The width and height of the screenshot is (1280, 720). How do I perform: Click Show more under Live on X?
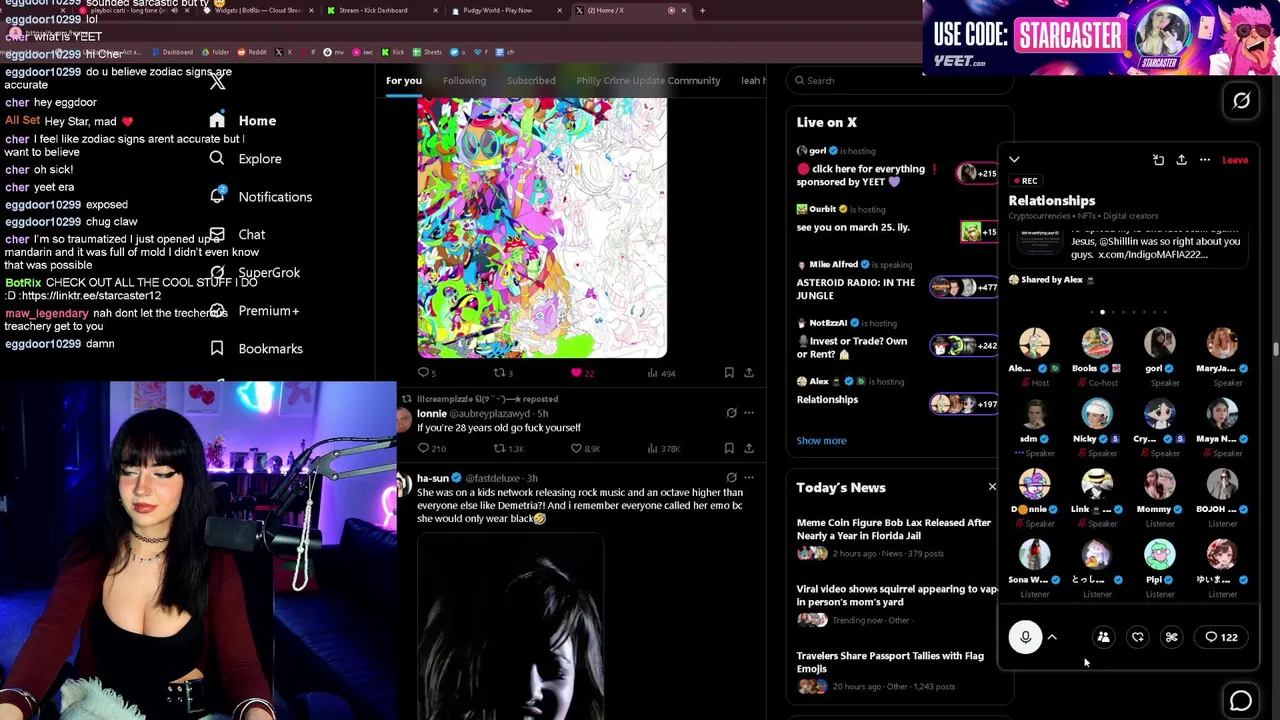click(821, 440)
